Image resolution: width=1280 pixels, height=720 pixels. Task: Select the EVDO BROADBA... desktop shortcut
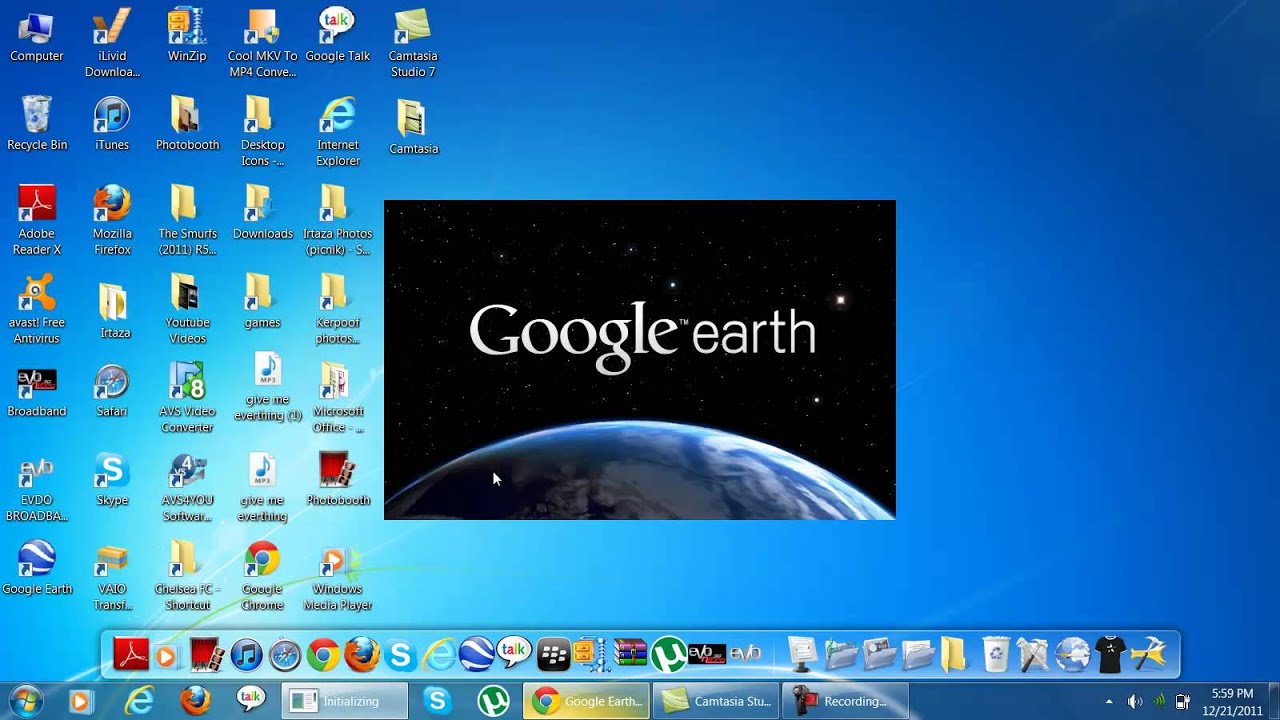(x=37, y=488)
